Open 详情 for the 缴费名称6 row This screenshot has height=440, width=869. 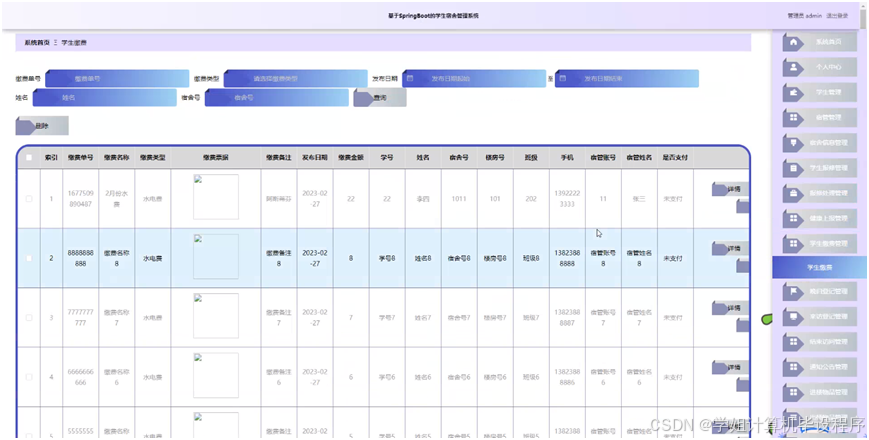coord(730,367)
